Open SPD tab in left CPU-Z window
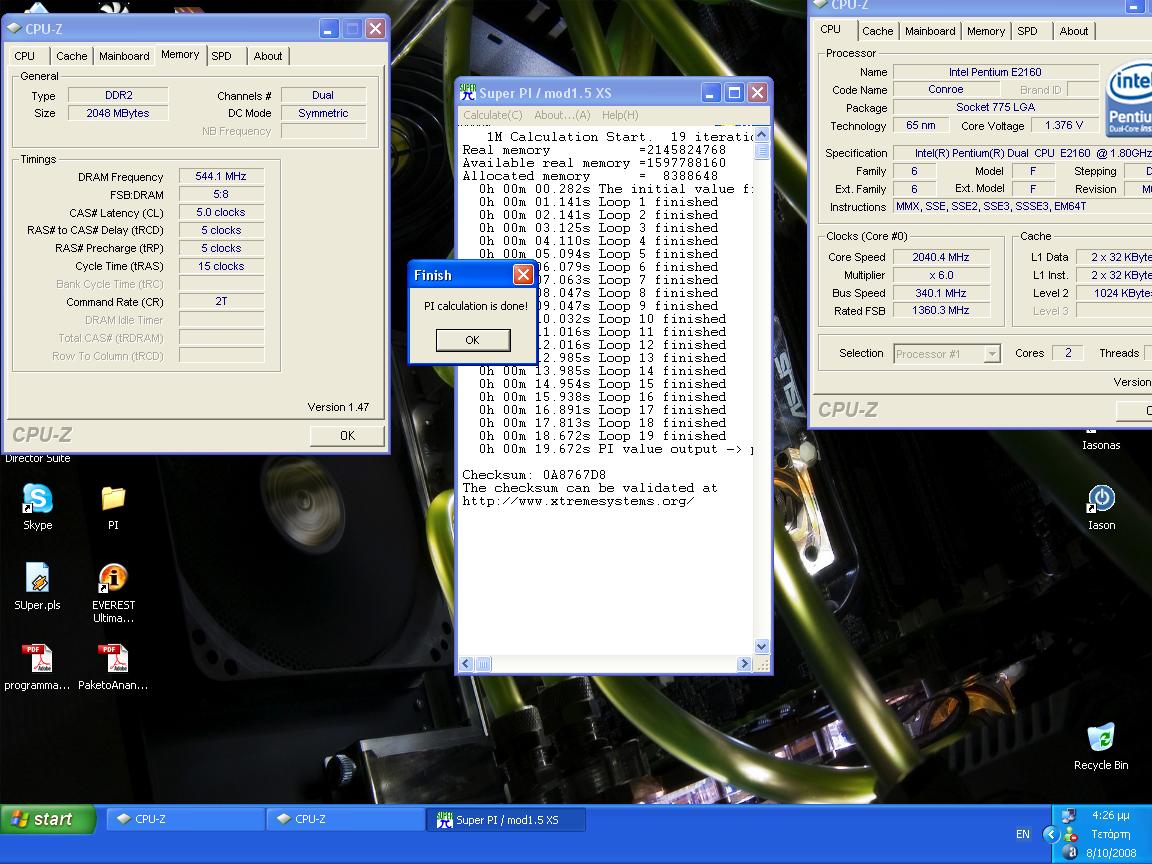1152x864 pixels. (x=221, y=56)
